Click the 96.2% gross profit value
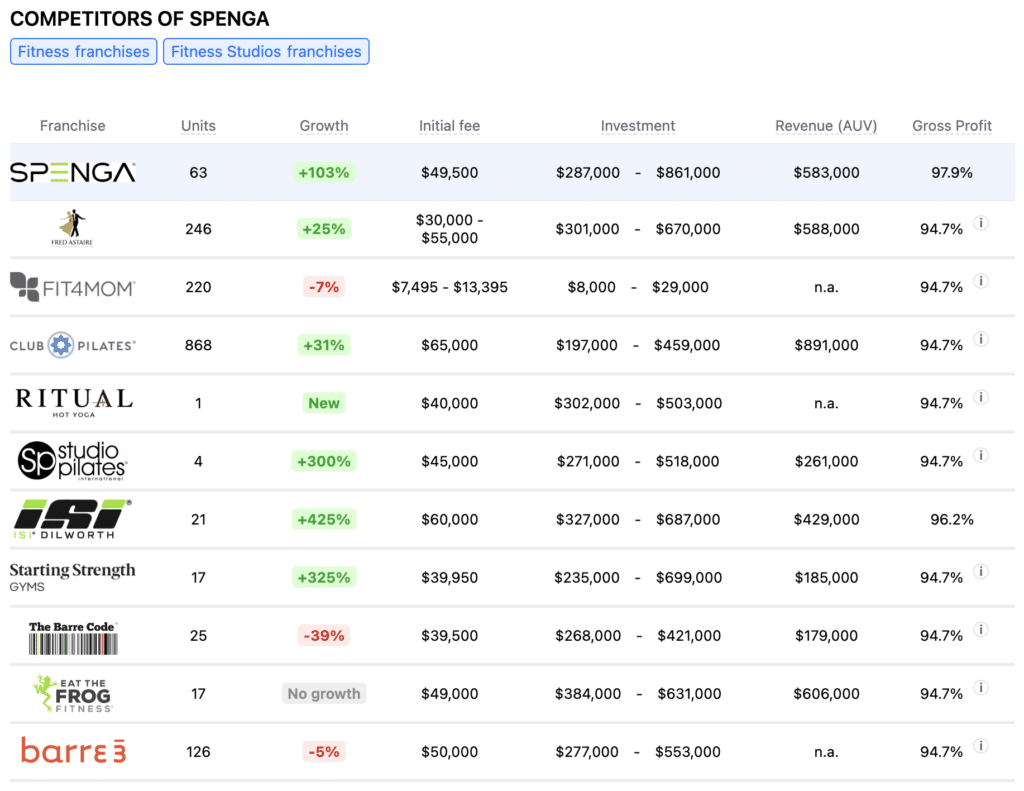Image resolution: width=1024 pixels, height=791 pixels. pyautogui.click(x=952, y=519)
